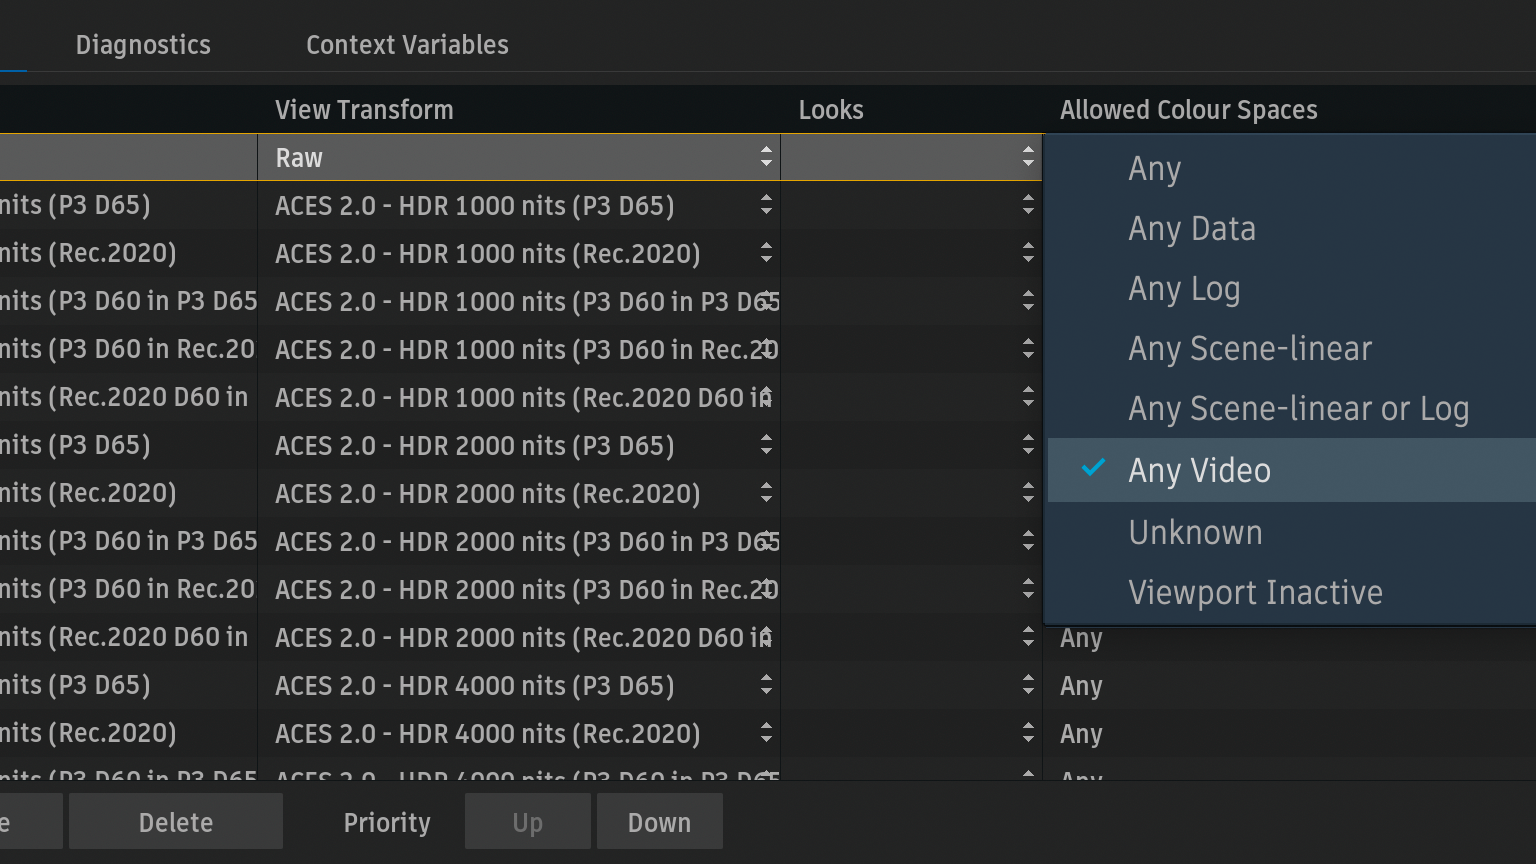Click Any colour space for HDR 4000 nits (P3 D65)
This screenshot has width=1536, height=864.
[x=1081, y=686]
